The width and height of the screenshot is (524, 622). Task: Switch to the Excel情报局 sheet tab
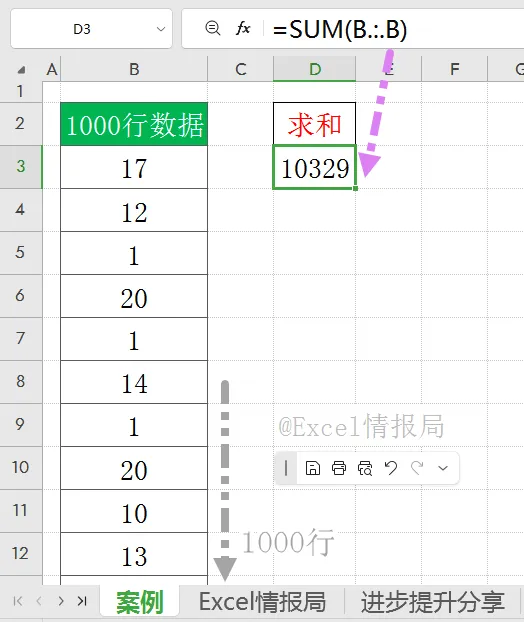[262, 602]
